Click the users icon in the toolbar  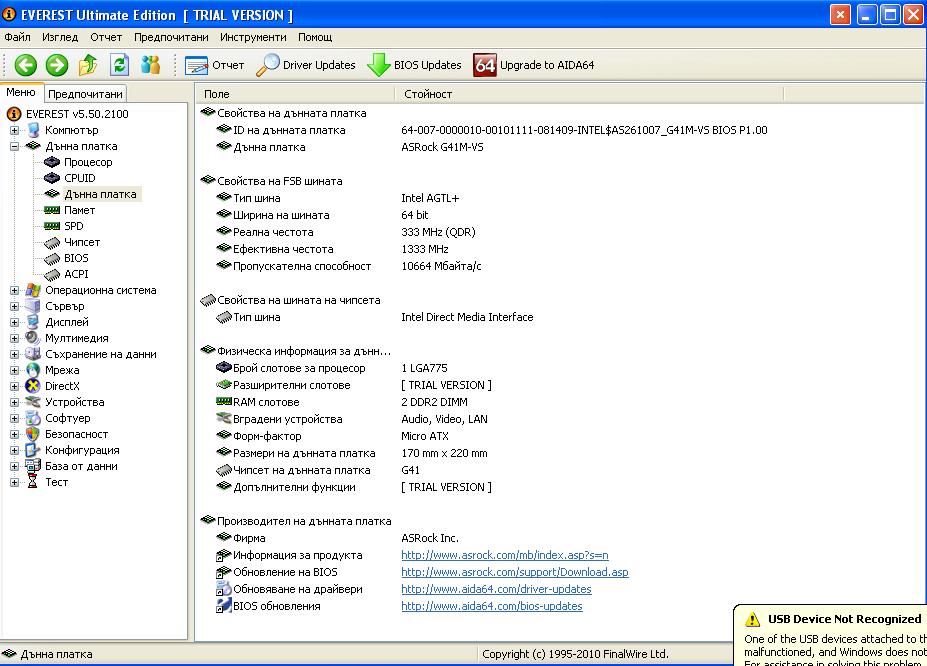pos(151,65)
